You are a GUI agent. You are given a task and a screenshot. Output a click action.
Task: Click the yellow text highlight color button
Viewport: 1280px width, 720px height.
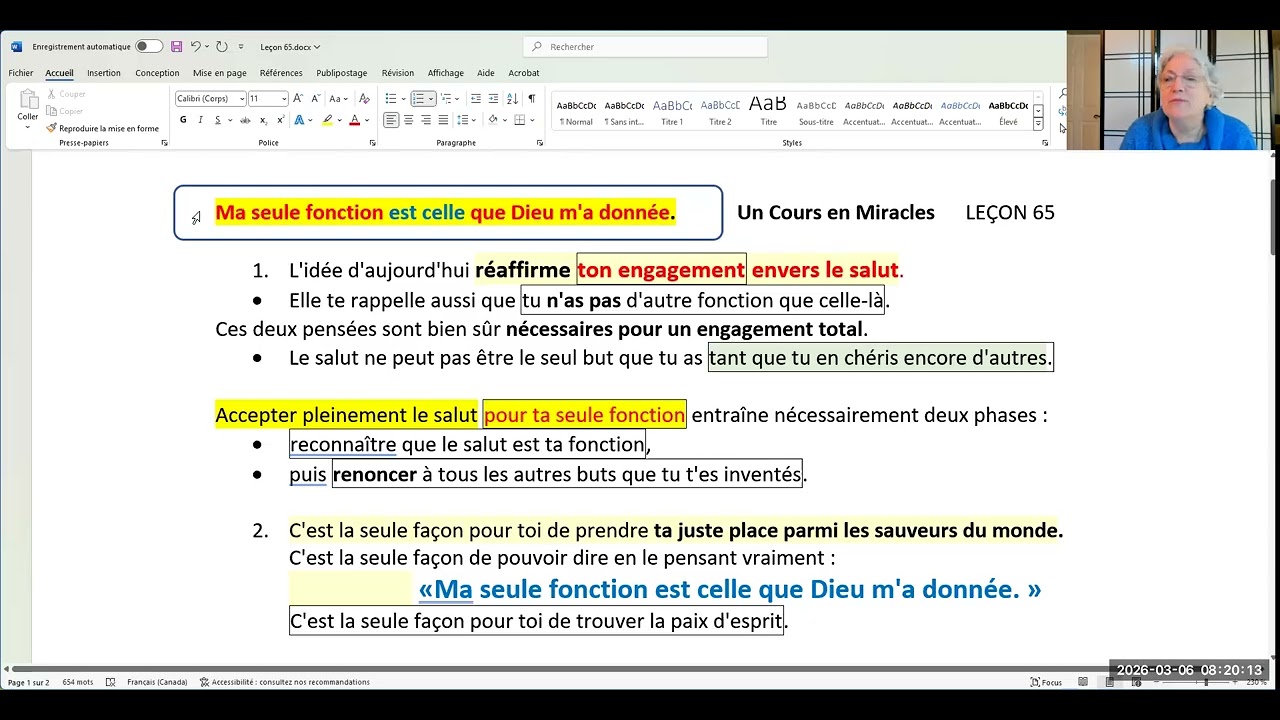point(327,120)
